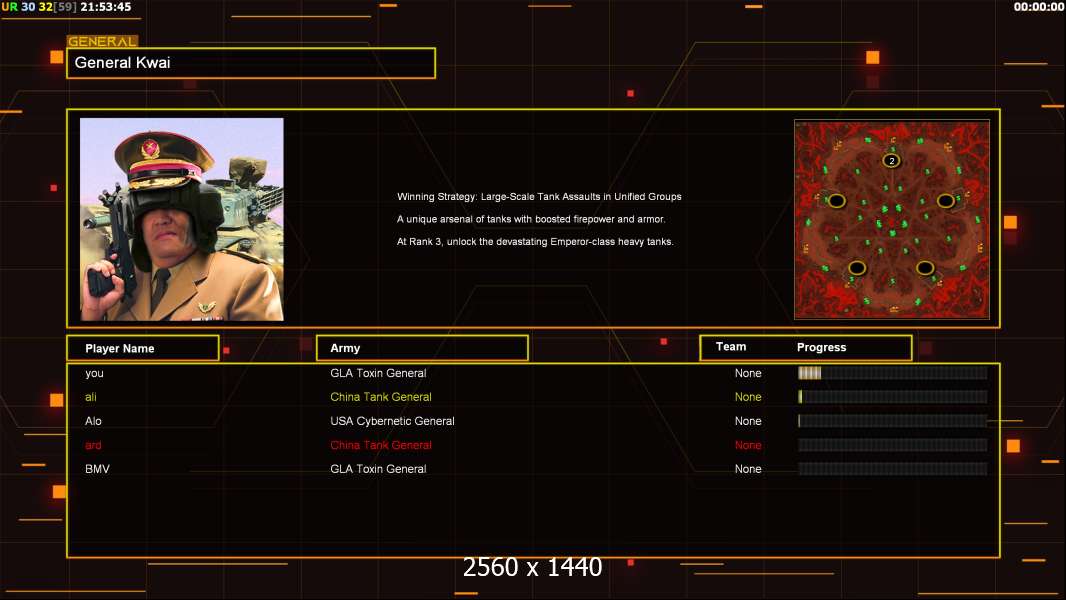This screenshot has height=600, width=1066.
Task: Click loading progress bar for 'Alo'
Action: [x=893, y=421]
